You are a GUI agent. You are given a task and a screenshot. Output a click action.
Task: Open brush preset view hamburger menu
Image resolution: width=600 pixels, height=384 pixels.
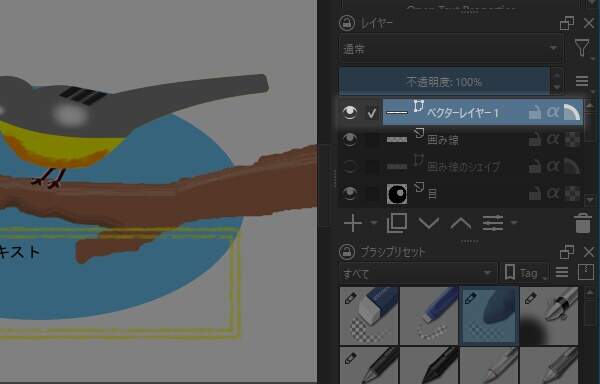pos(562,272)
